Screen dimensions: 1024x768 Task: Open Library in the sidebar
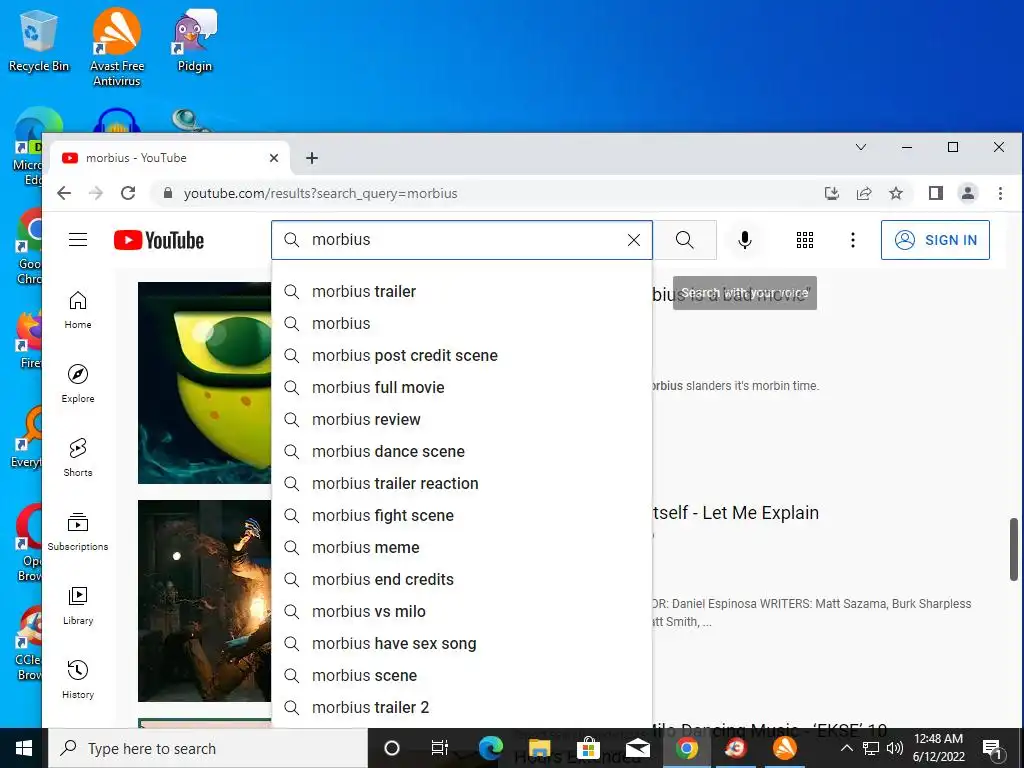tap(78, 605)
